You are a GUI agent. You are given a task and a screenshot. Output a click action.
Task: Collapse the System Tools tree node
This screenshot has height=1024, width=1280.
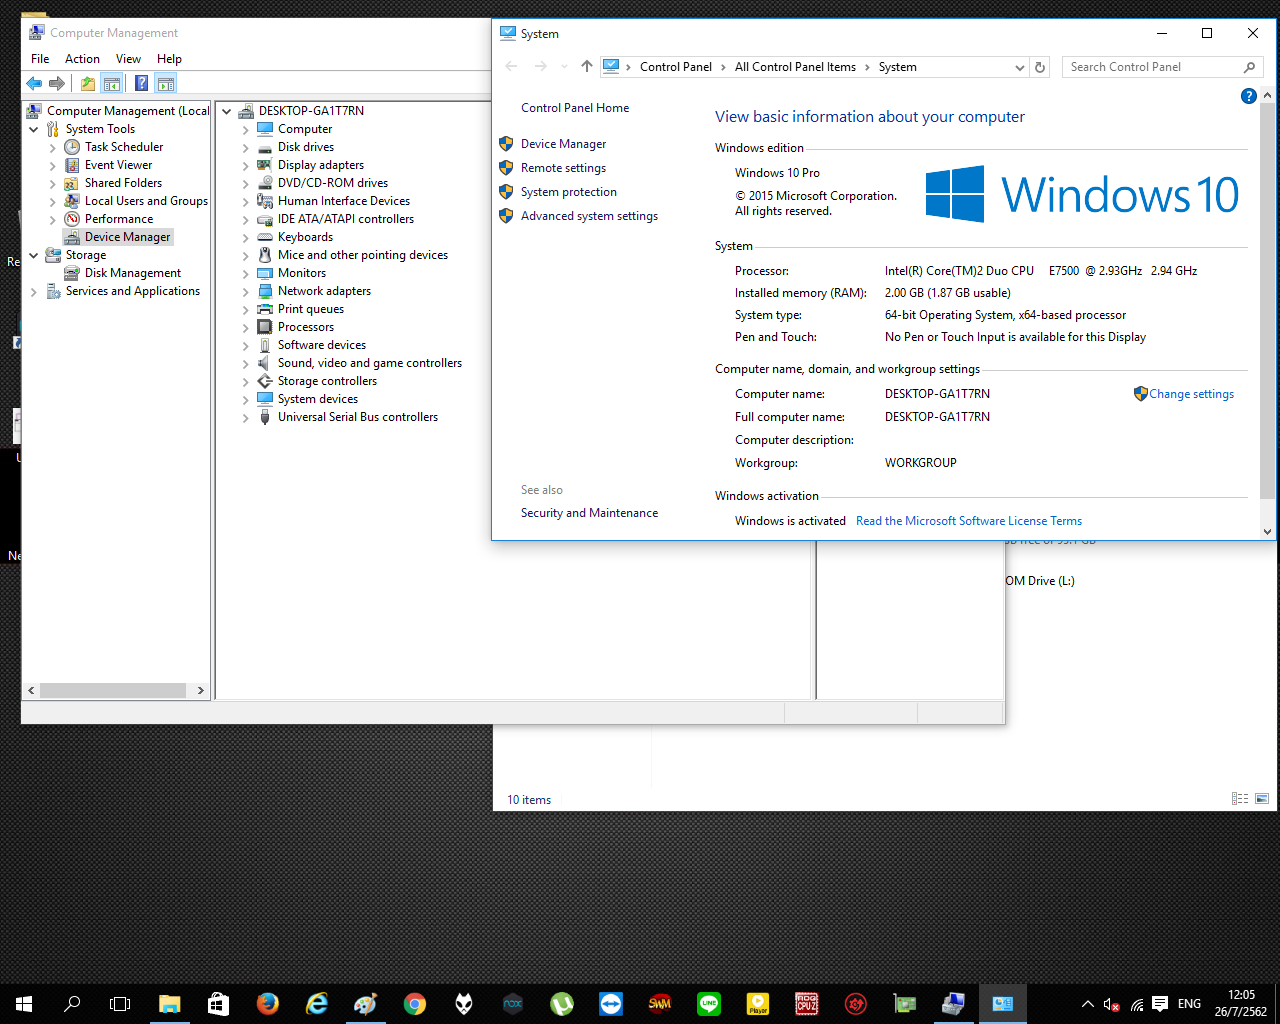pos(34,129)
